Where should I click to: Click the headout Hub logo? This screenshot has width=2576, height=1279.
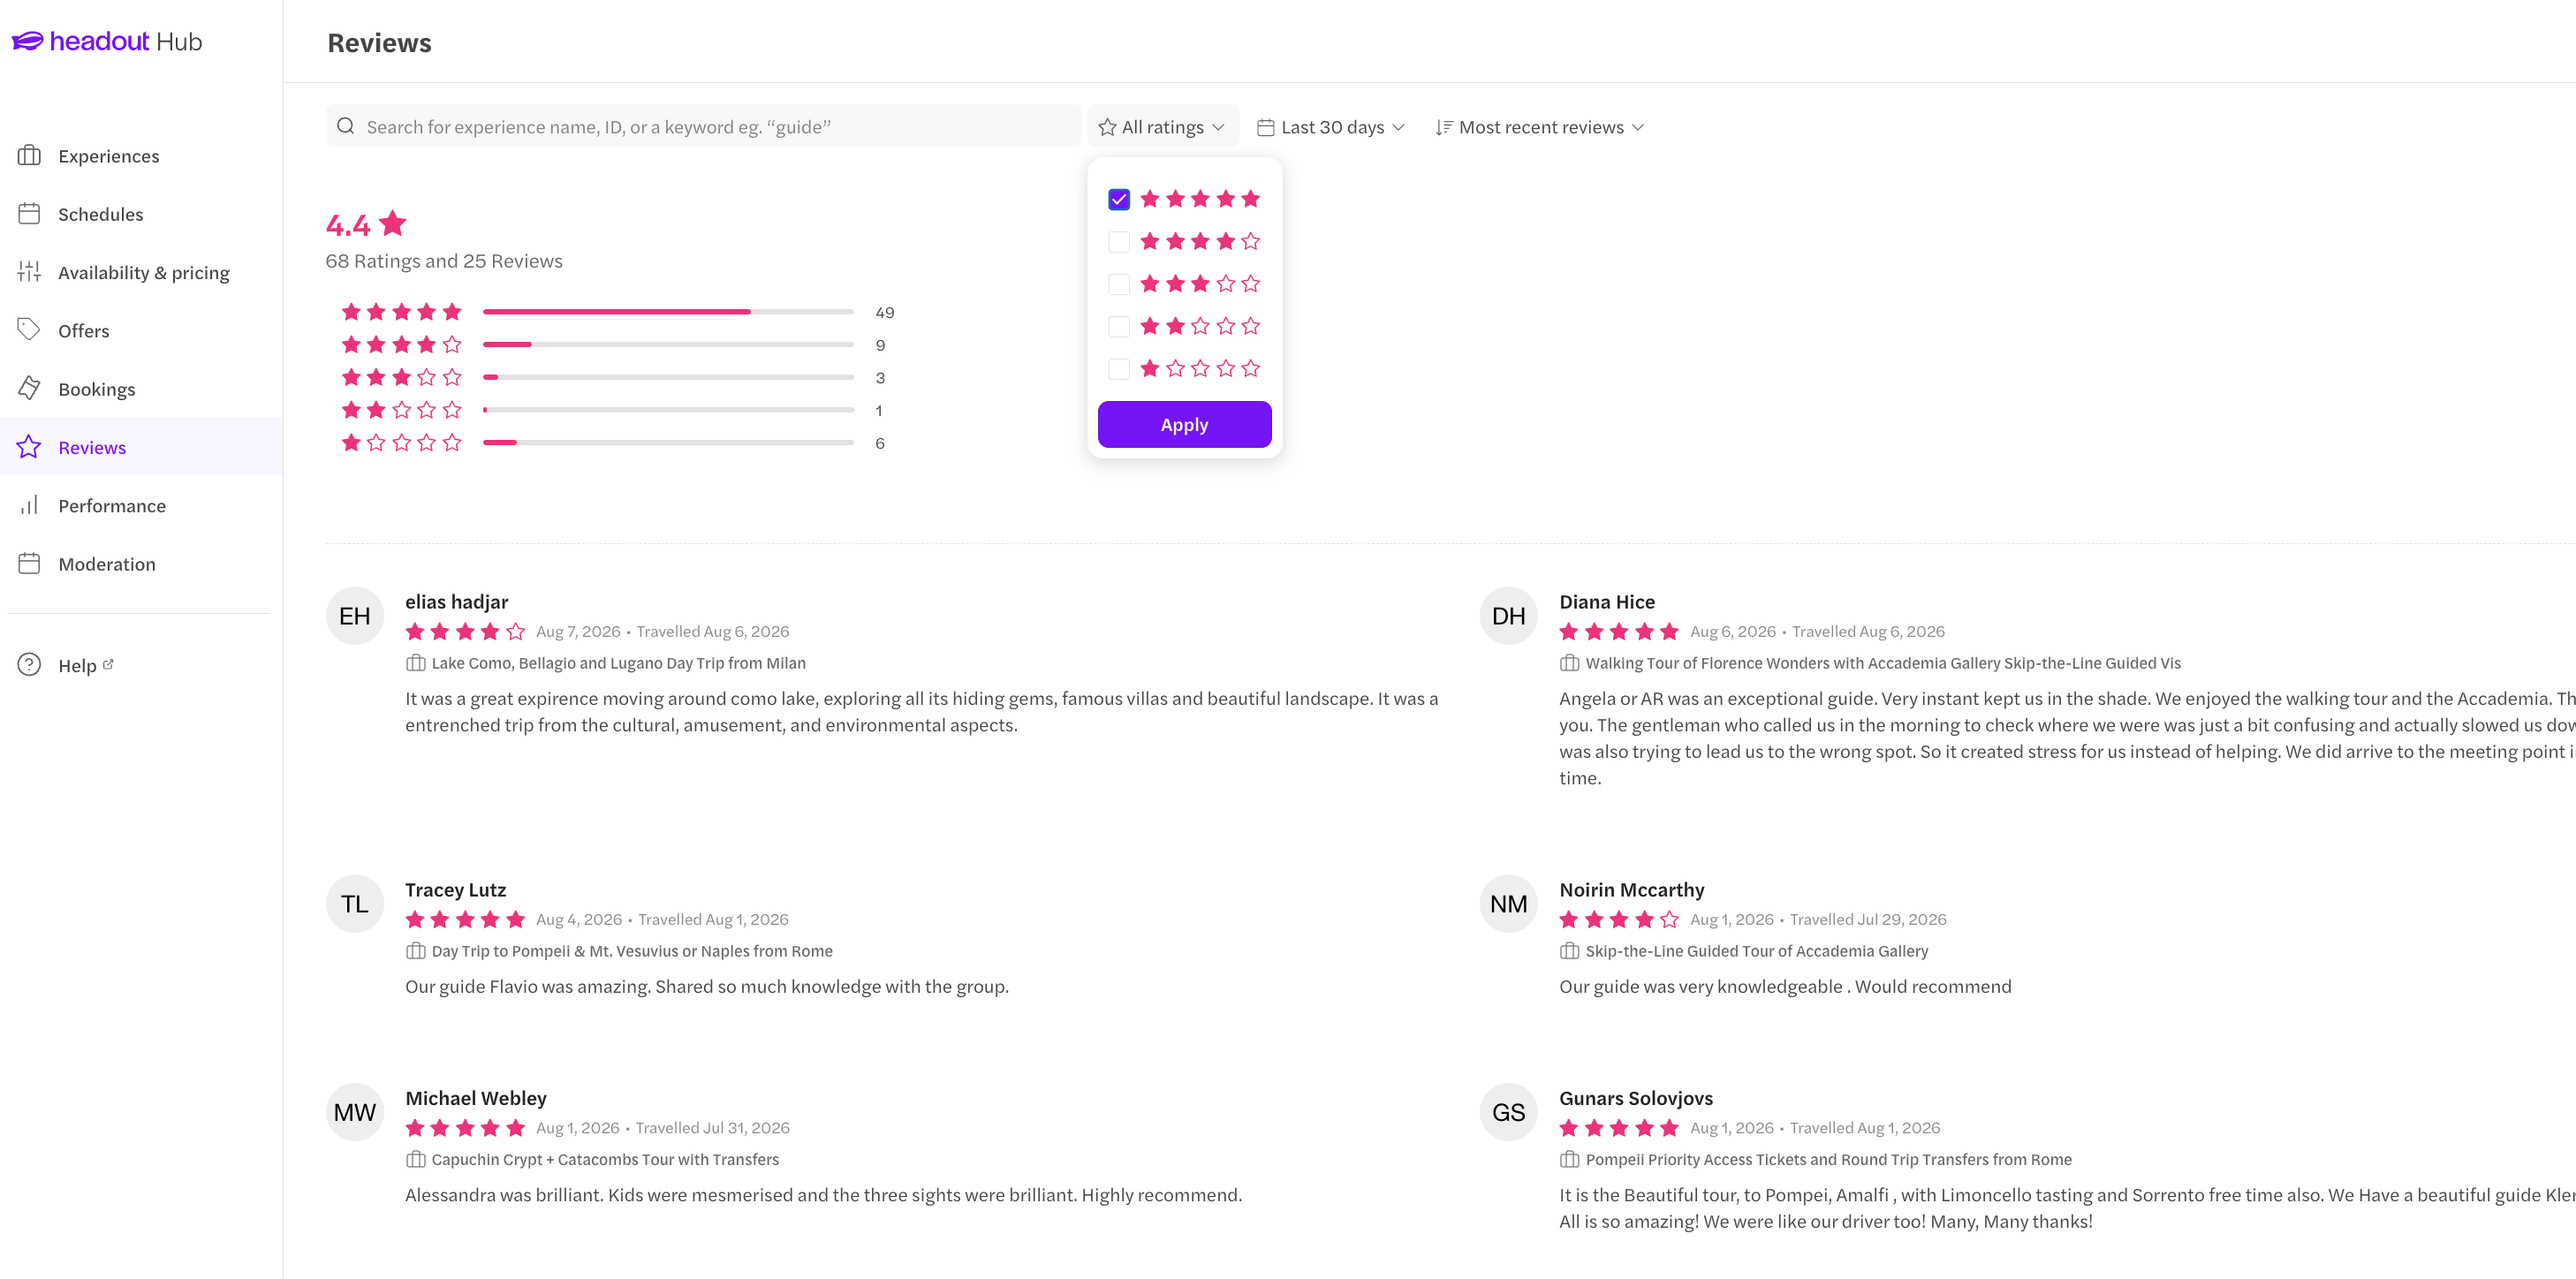[x=107, y=41]
